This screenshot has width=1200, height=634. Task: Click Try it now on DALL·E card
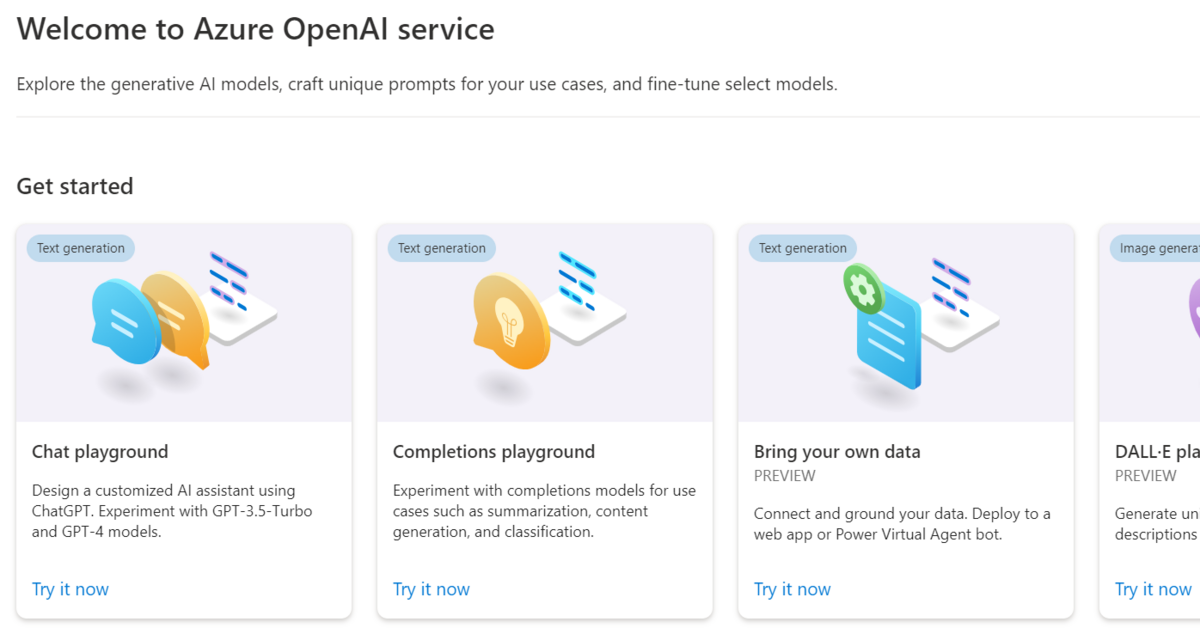coord(1153,589)
